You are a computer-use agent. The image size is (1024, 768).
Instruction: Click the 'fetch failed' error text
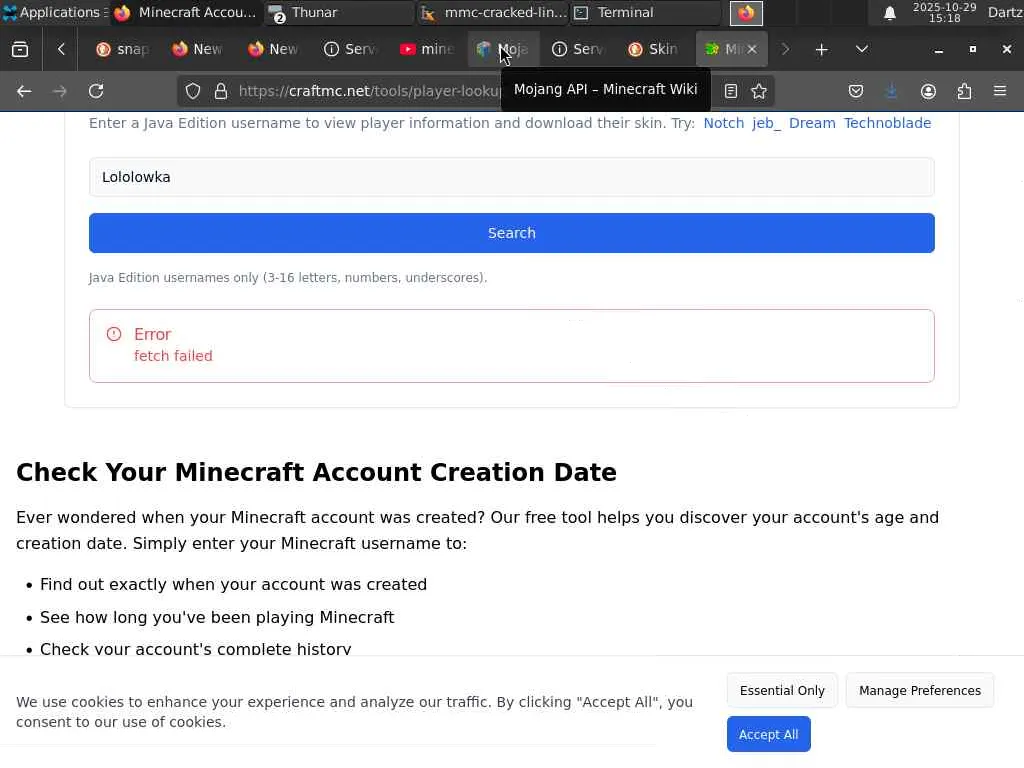[173, 356]
